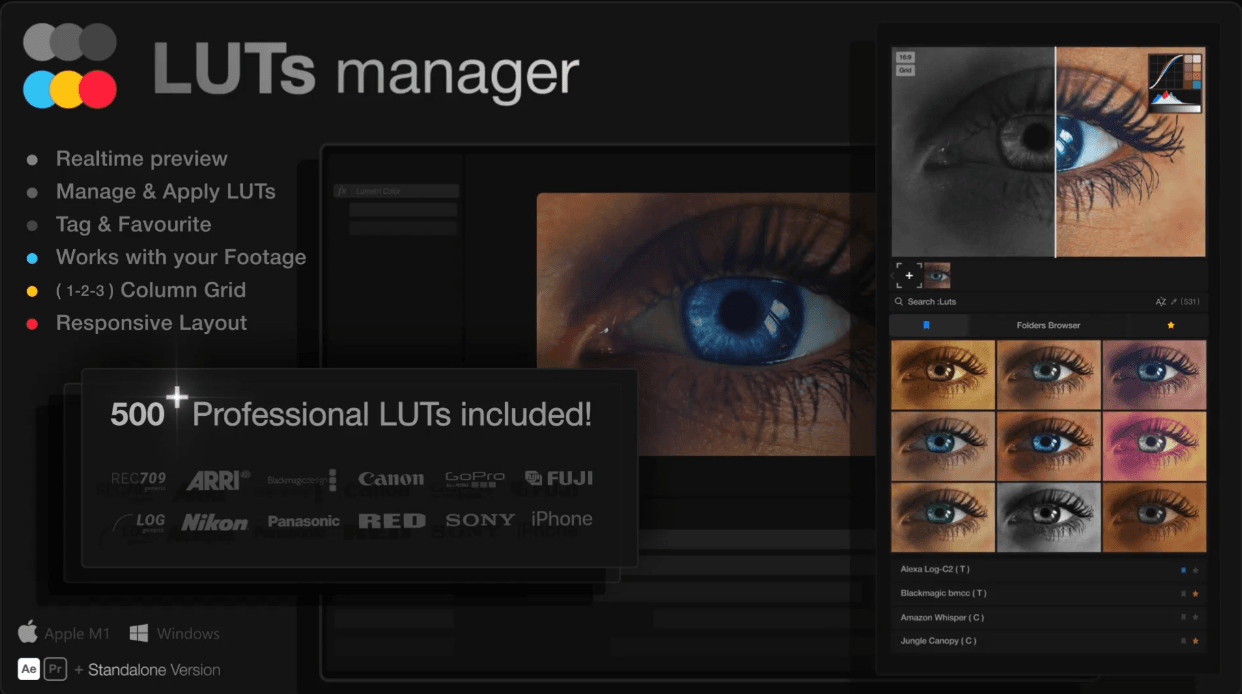This screenshot has height=694, width=1242.
Task: Click the pin icon next to (531)
Action: [1173, 301]
